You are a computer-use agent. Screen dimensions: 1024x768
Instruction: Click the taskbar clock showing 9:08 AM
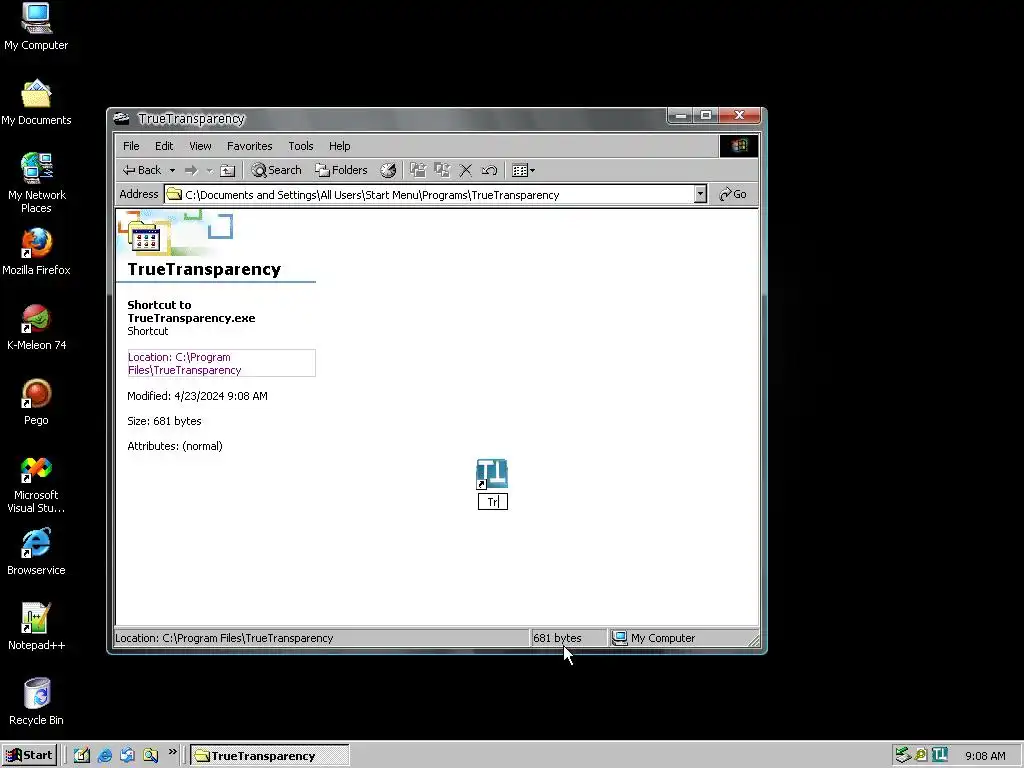pyautogui.click(x=985, y=756)
